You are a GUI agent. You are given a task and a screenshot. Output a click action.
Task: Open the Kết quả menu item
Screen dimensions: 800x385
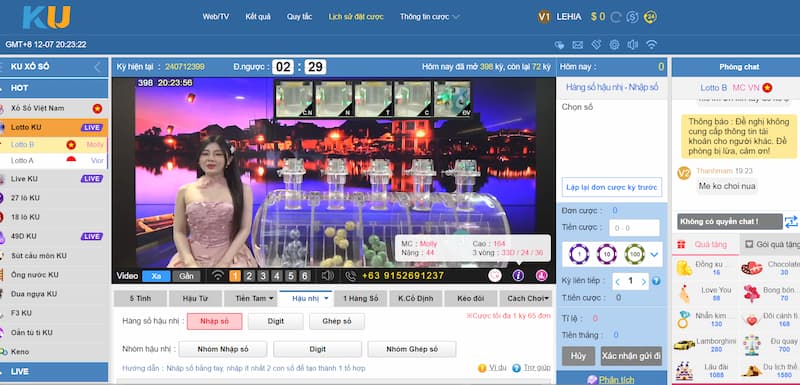point(258,17)
